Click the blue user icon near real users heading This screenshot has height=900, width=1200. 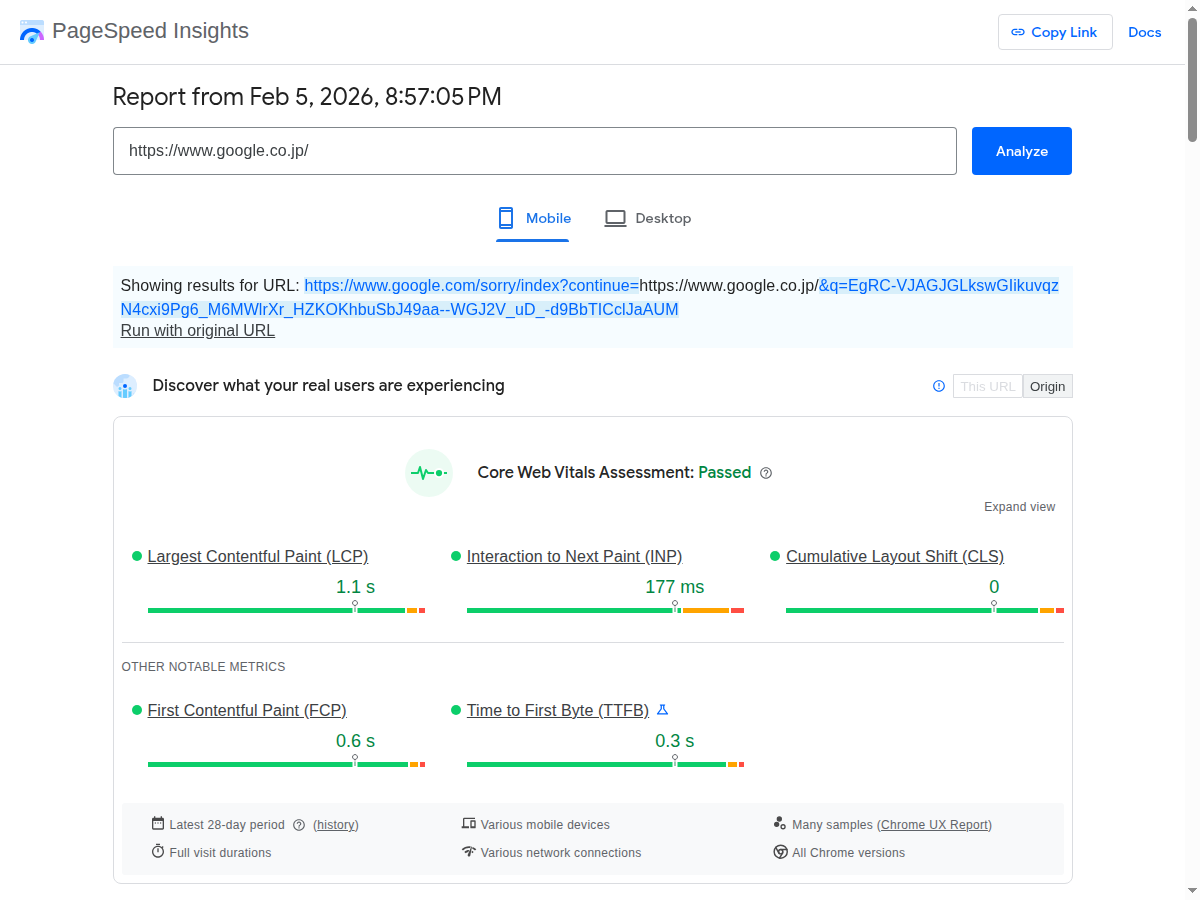coord(125,386)
